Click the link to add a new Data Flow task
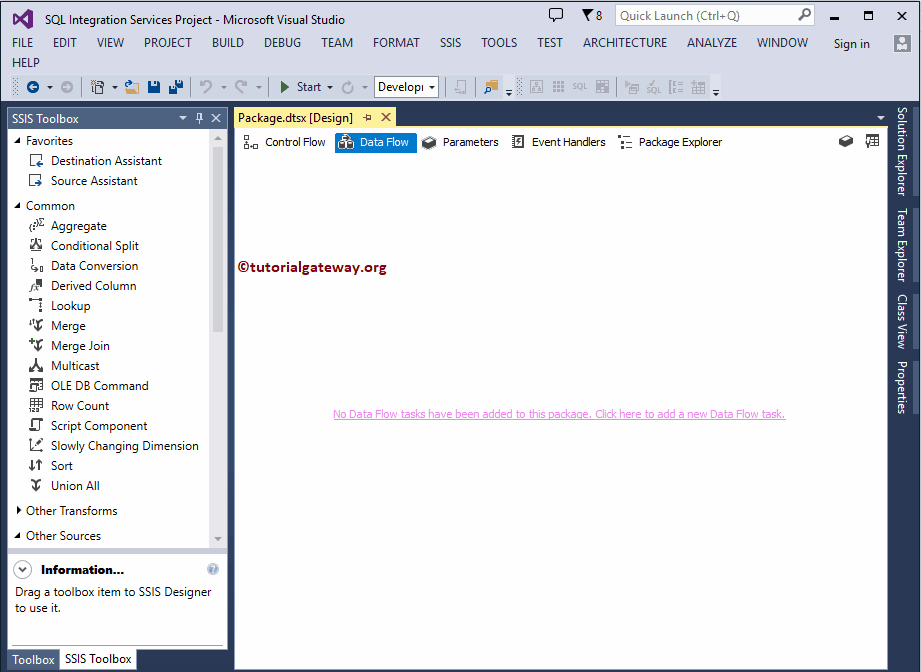 click(x=560, y=414)
